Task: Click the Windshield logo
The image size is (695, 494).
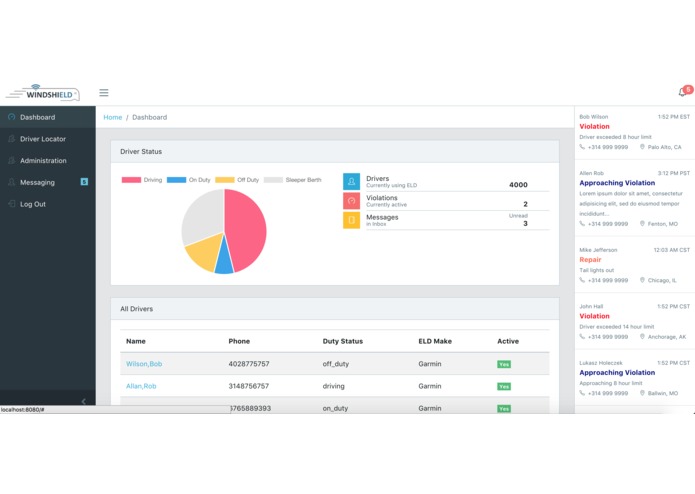Action: pos(43,93)
